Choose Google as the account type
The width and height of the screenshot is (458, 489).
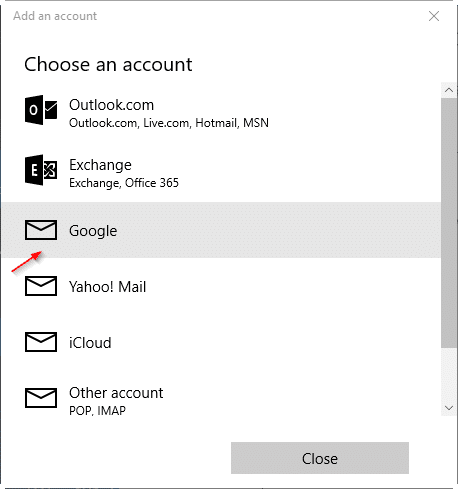point(221,230)
